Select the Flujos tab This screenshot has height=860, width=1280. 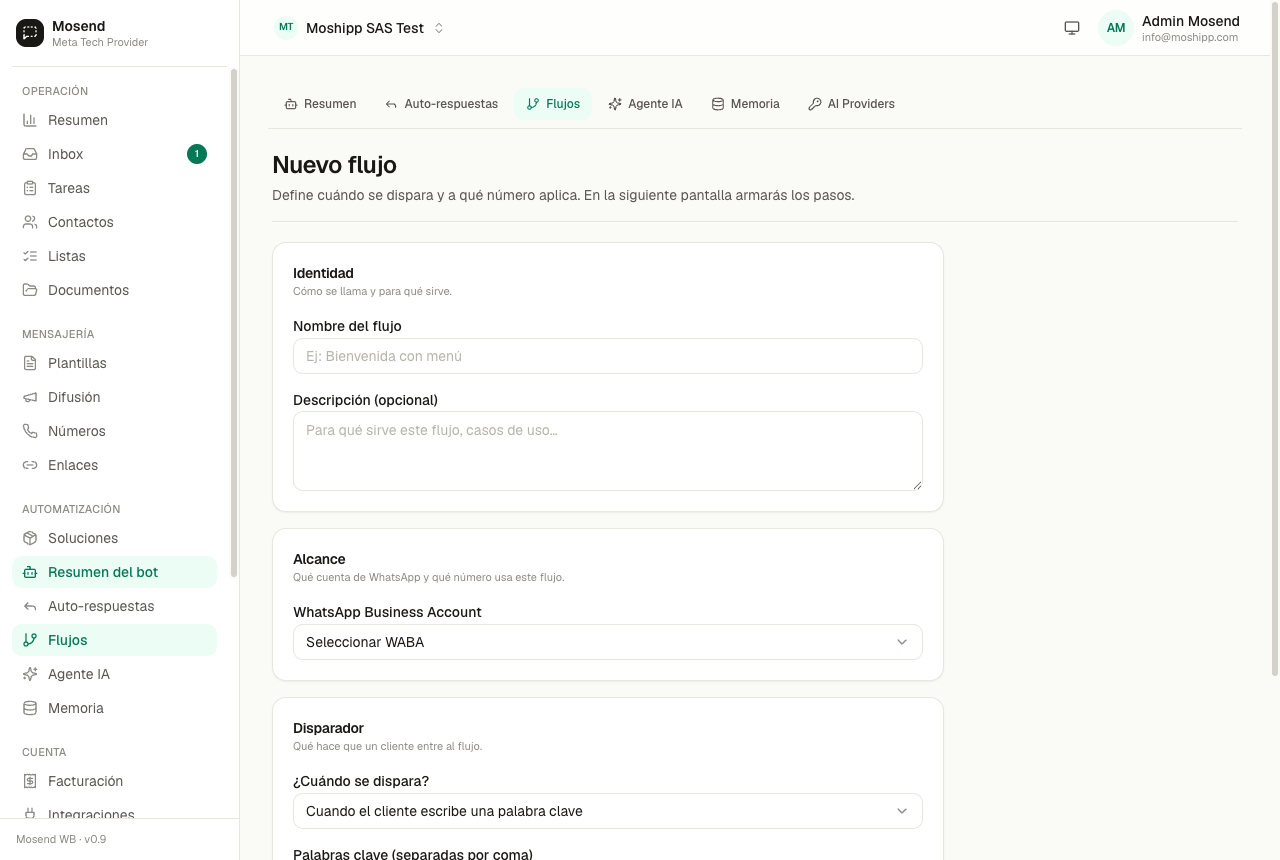553,104
